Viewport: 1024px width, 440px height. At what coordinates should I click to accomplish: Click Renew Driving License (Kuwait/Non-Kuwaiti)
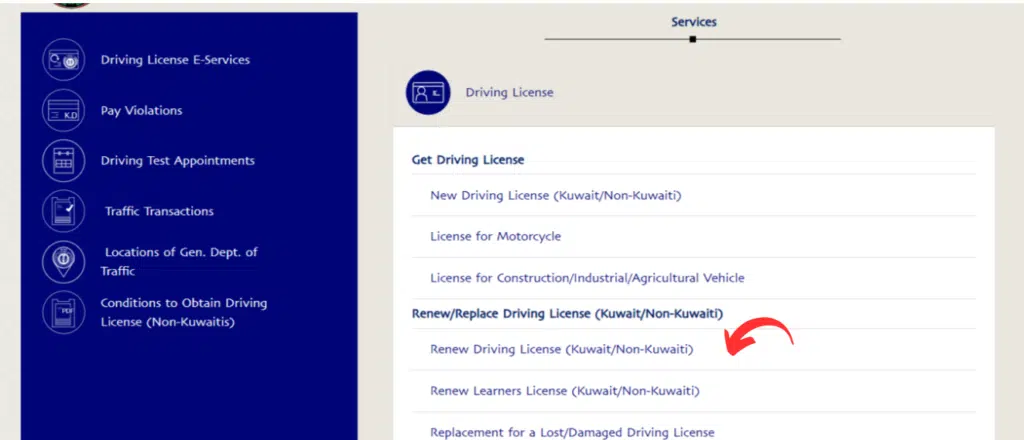click(x=562, y=349)
